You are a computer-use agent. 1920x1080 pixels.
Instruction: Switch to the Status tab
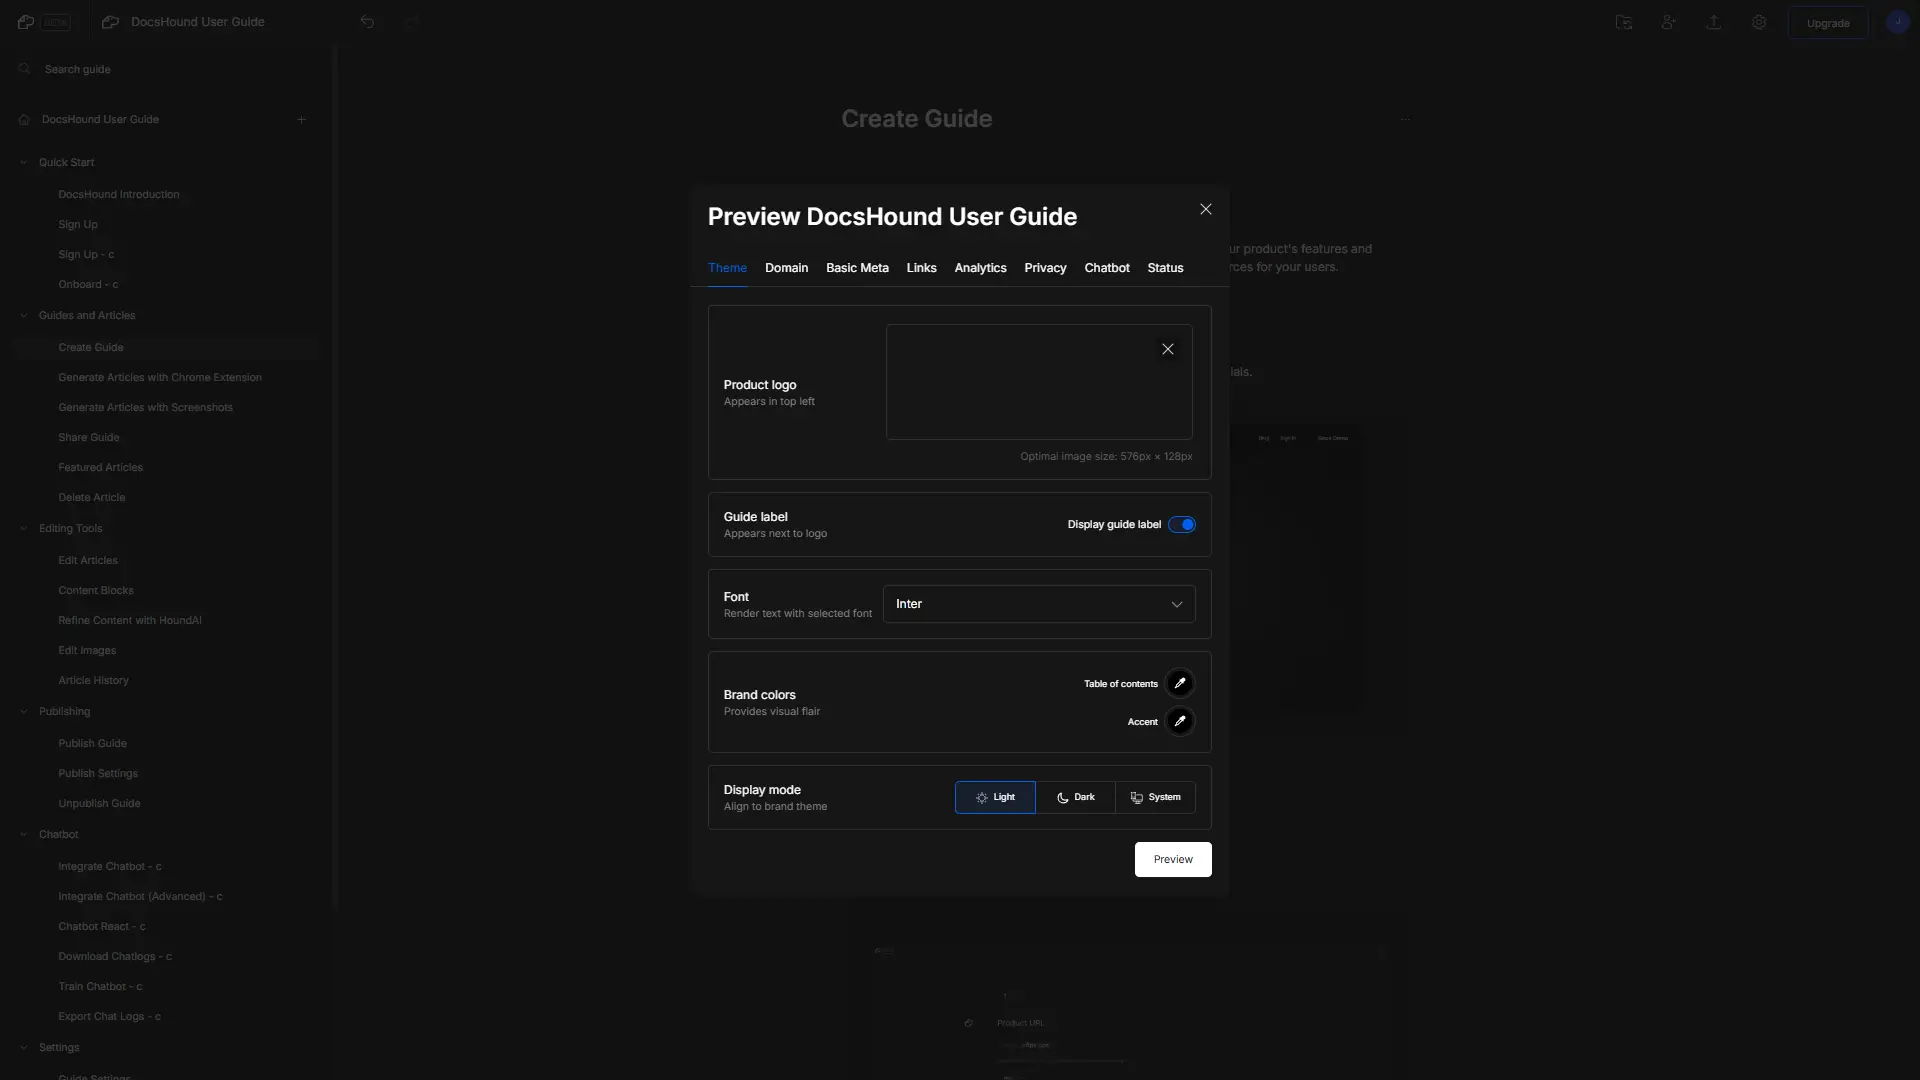(1165, 268)
